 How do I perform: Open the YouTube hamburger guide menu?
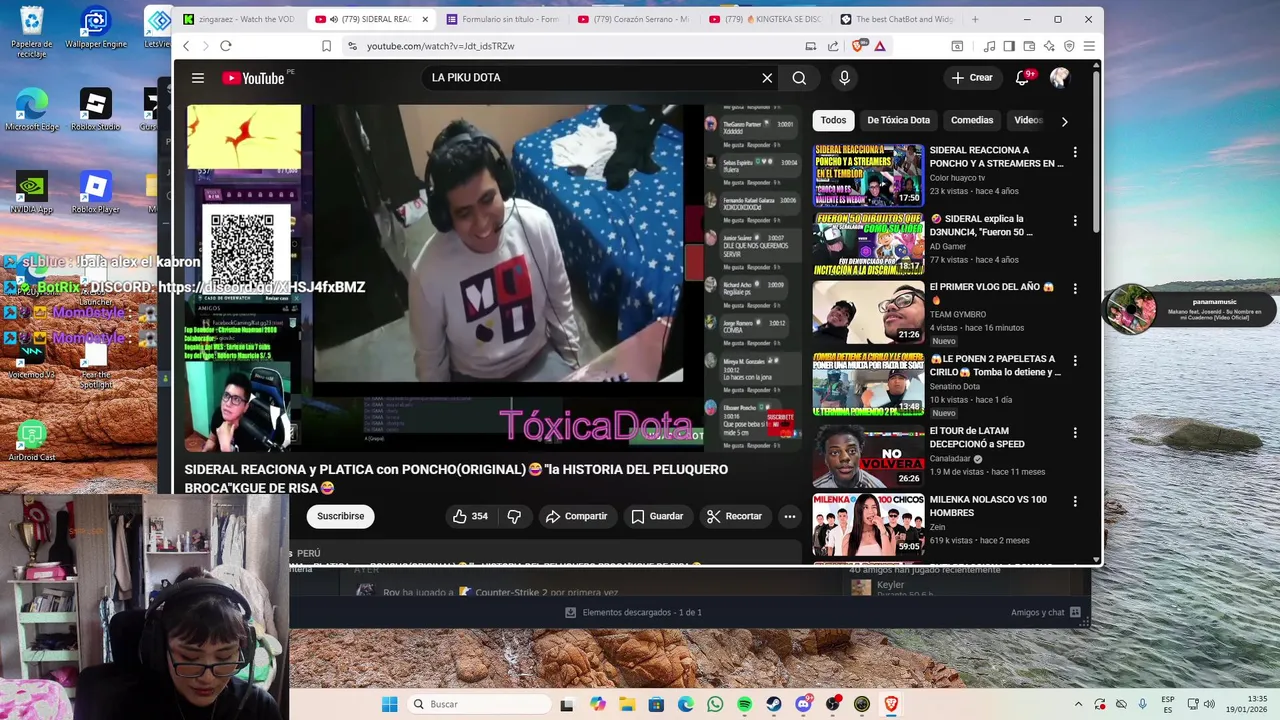pyautogui.click(x=198, y=78)
